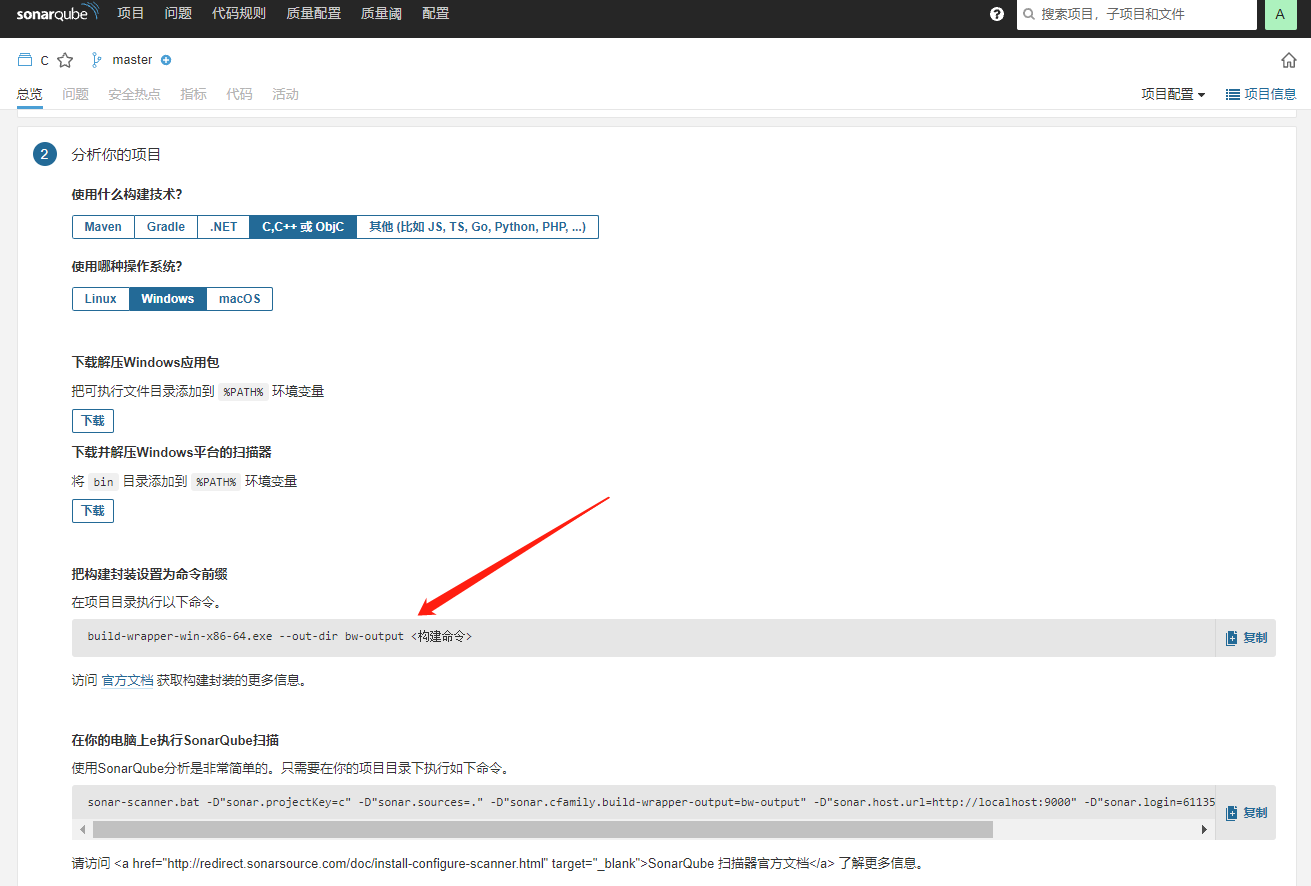Choose Linux operating system
Viewport: 1311px width, 886px height.
tap(101, 299)
